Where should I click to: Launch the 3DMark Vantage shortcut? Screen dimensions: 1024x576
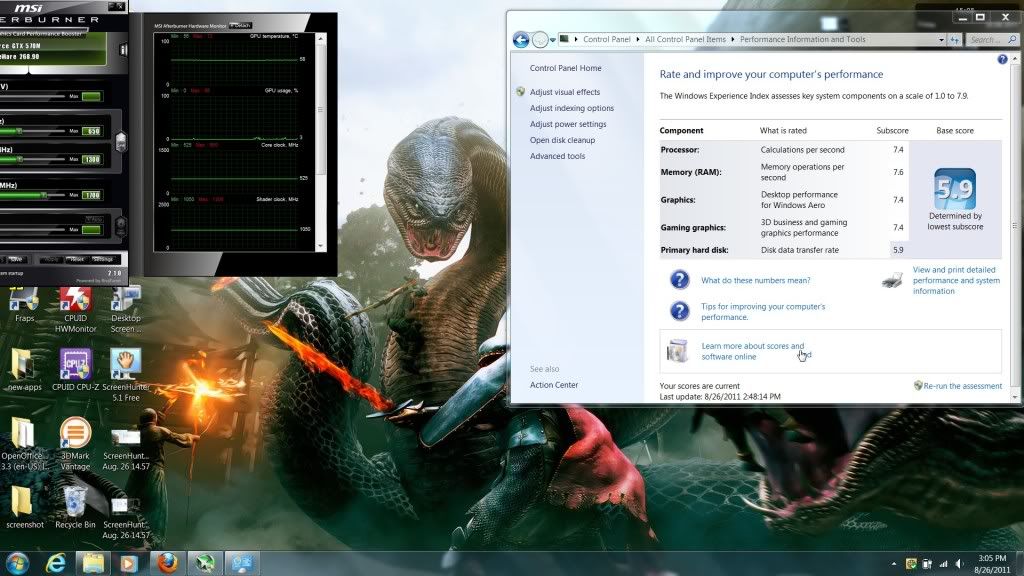[x=75, y=444]
